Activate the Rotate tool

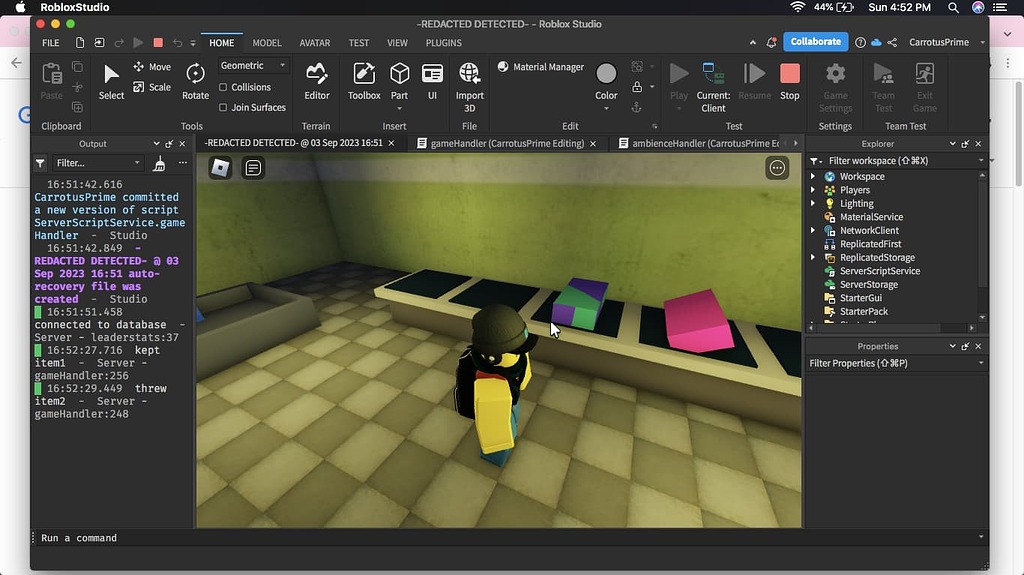pos(196,80)
